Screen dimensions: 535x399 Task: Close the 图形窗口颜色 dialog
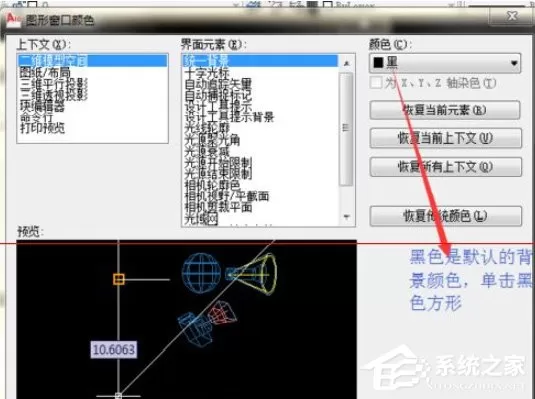pos(512,16)
